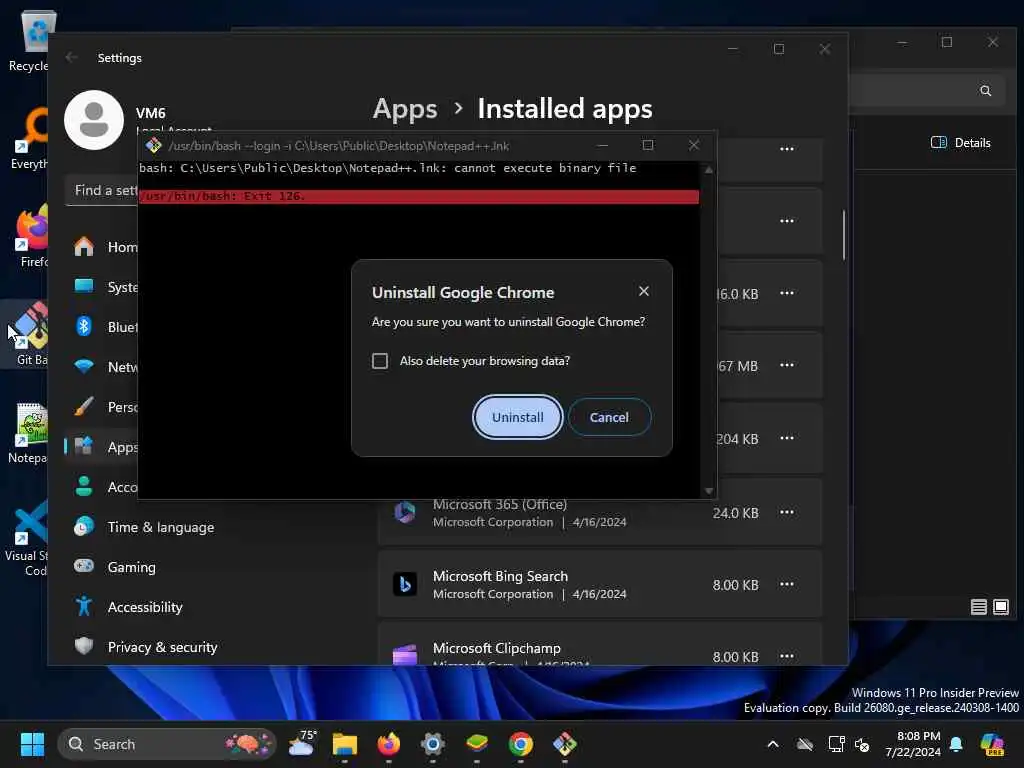Viewport: 1024px width, 768px height.
Task: Switch to list view in background window
Action: [978, 607]
